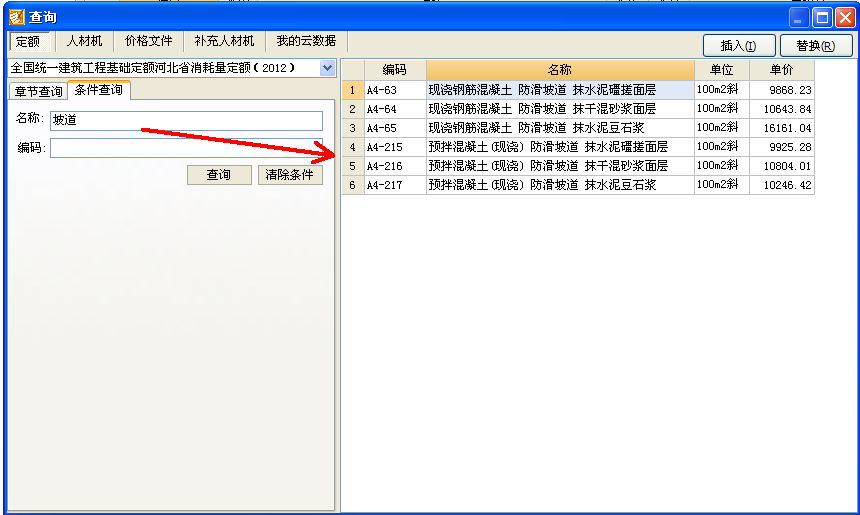Maximize the 查询 window
Image resolution: width=860 pixels, height=515 pixels.
click(x=822, y=18)
